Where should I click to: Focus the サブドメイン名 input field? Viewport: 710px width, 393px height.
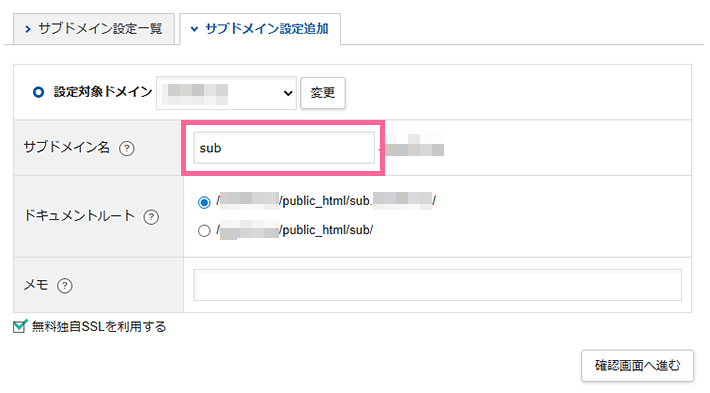[x=284, y=148]
